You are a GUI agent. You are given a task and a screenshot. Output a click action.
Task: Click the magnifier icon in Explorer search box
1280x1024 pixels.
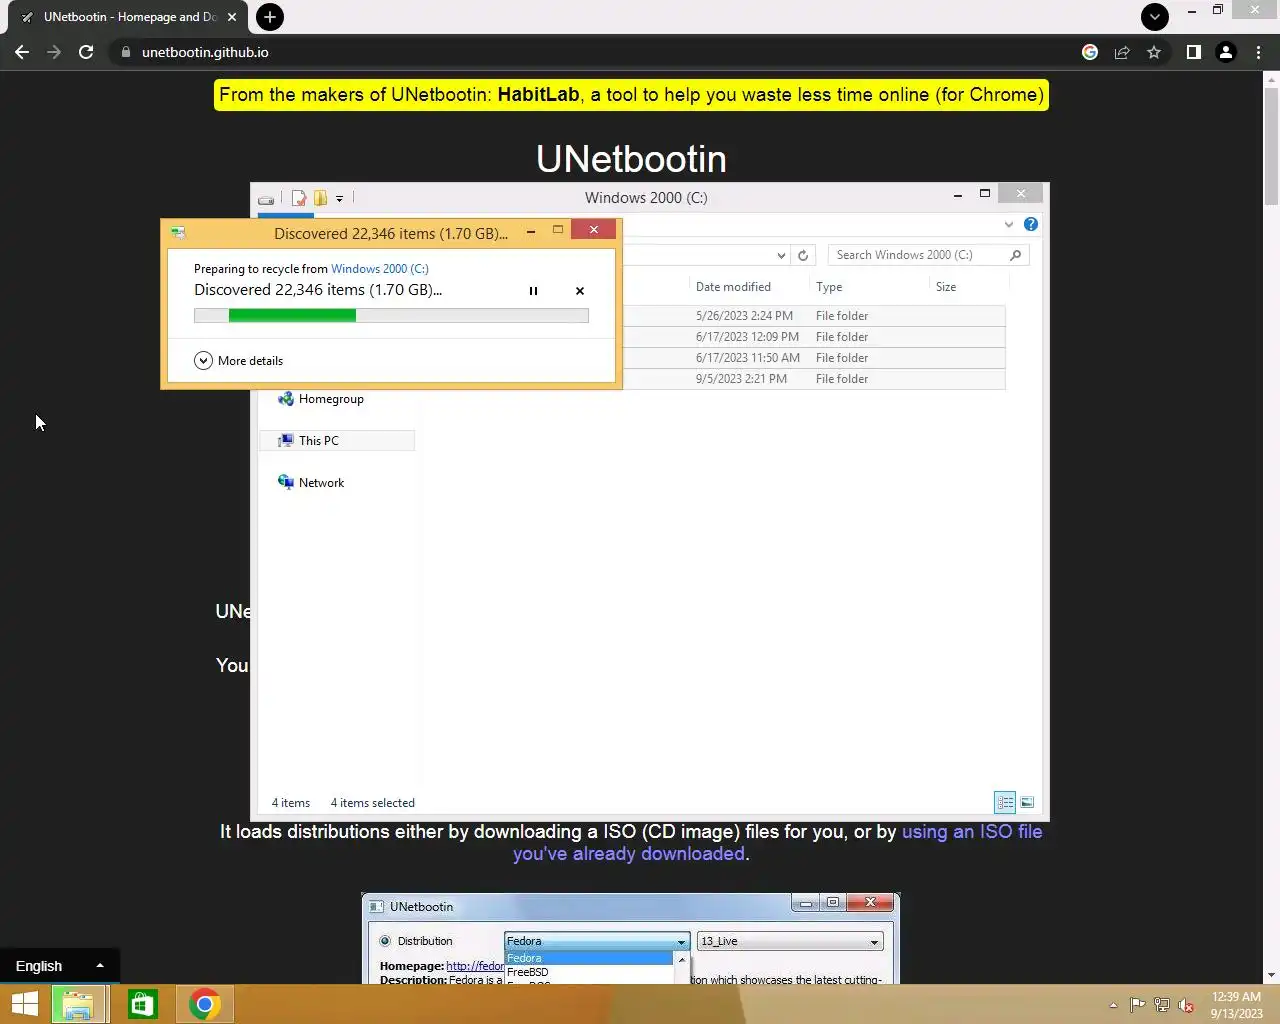(1016, 255)
